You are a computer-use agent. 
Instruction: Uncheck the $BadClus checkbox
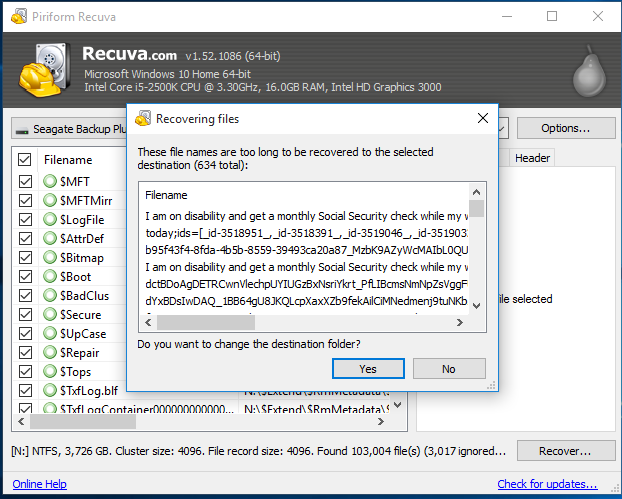25,296
